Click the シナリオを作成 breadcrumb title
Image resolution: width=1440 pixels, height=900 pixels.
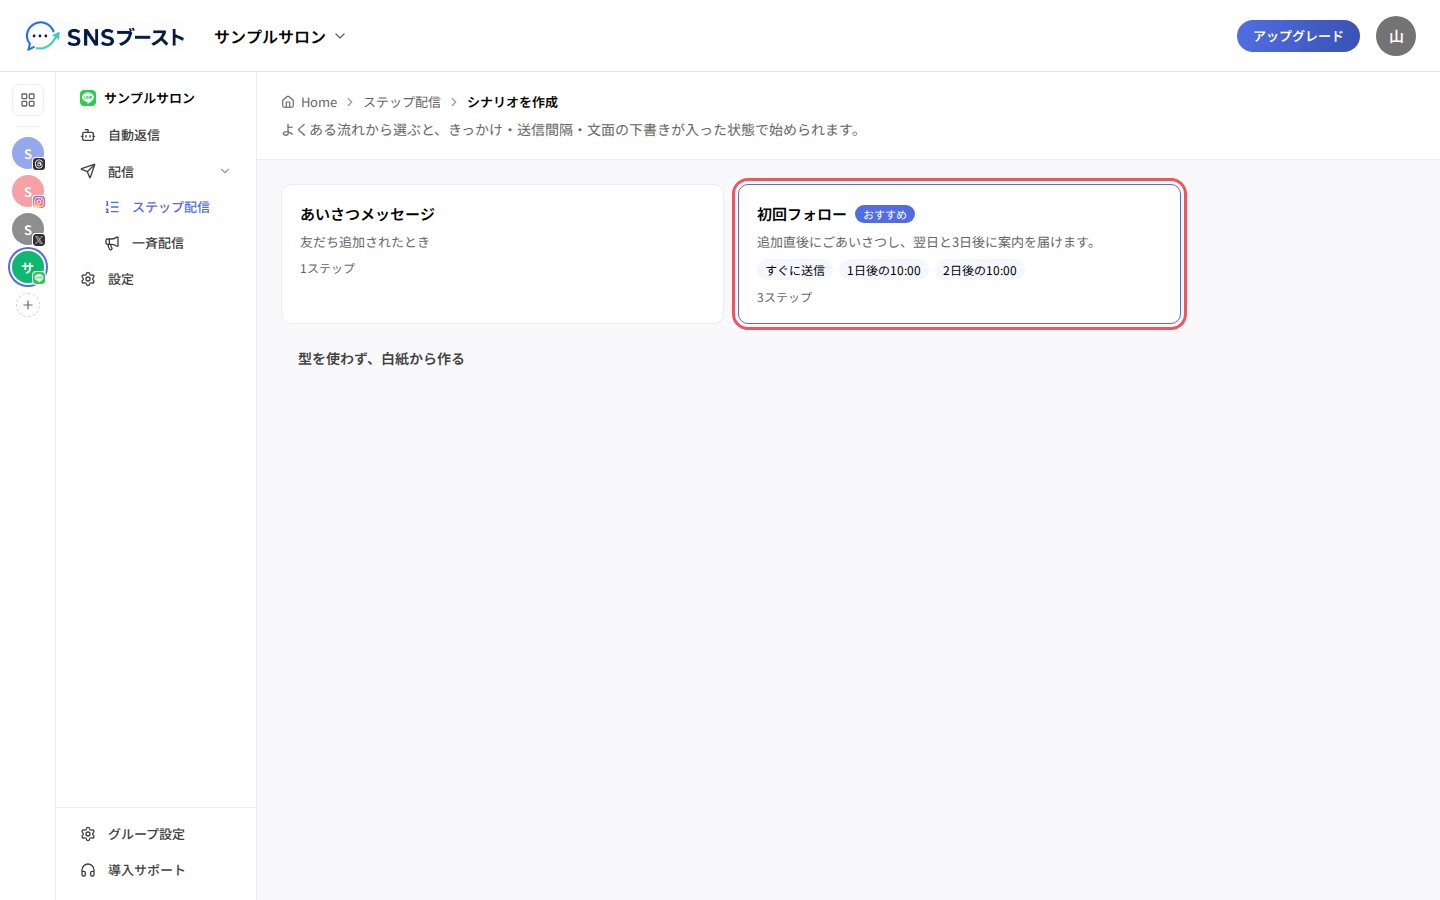(512, 102)
